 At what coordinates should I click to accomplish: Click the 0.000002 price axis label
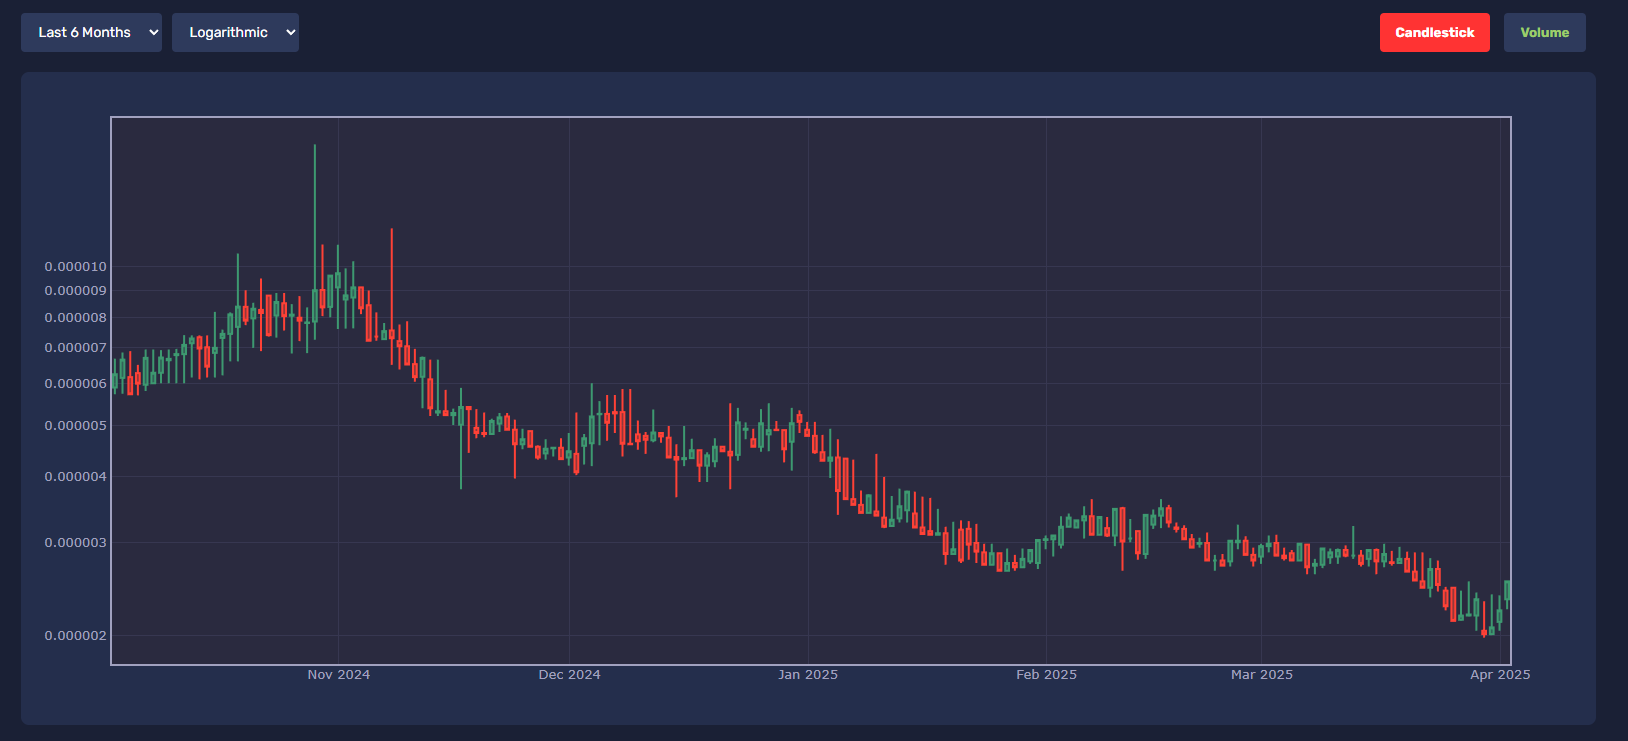(76, 636)
